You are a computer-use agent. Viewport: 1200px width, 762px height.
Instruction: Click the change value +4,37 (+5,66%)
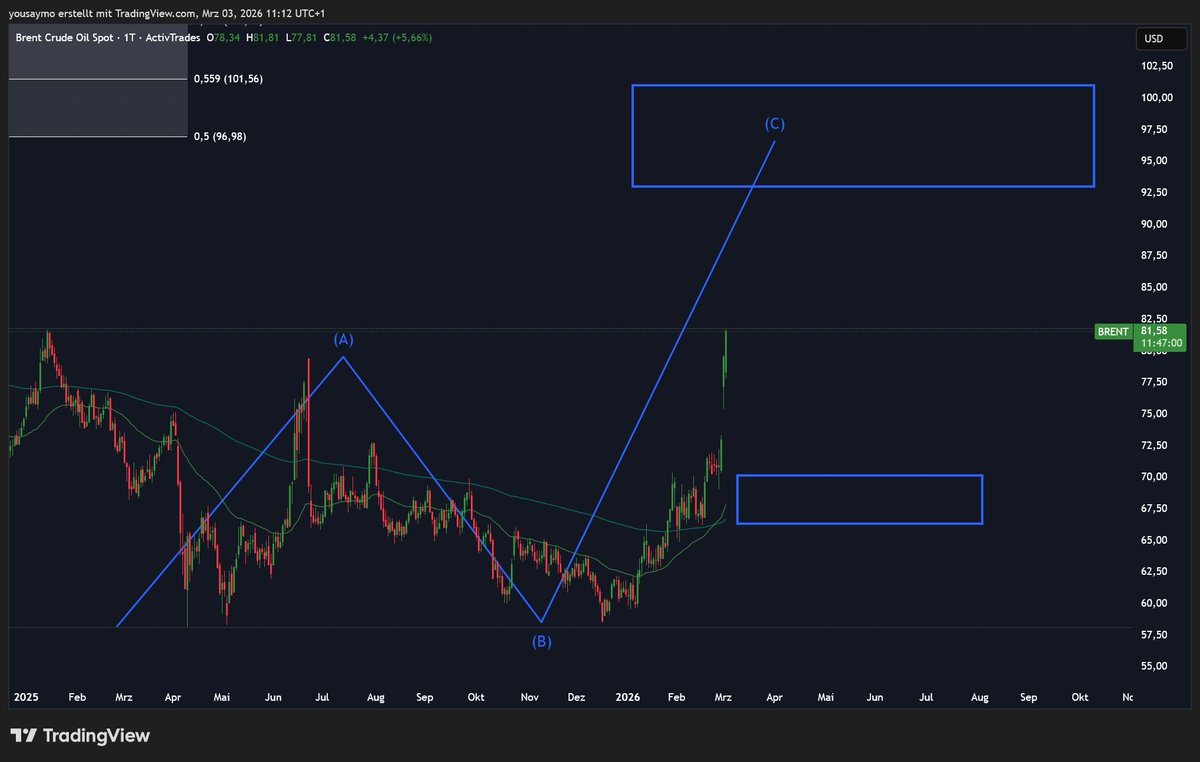(397, 37)
